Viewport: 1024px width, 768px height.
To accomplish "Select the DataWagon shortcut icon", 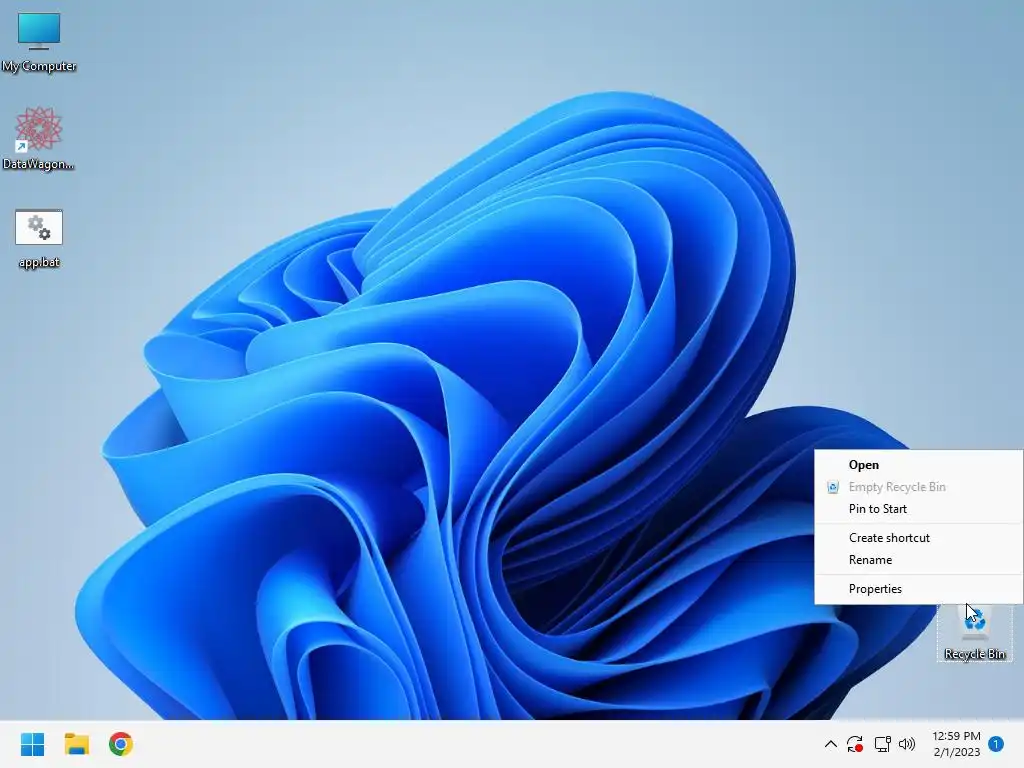I will pos(39,138).
